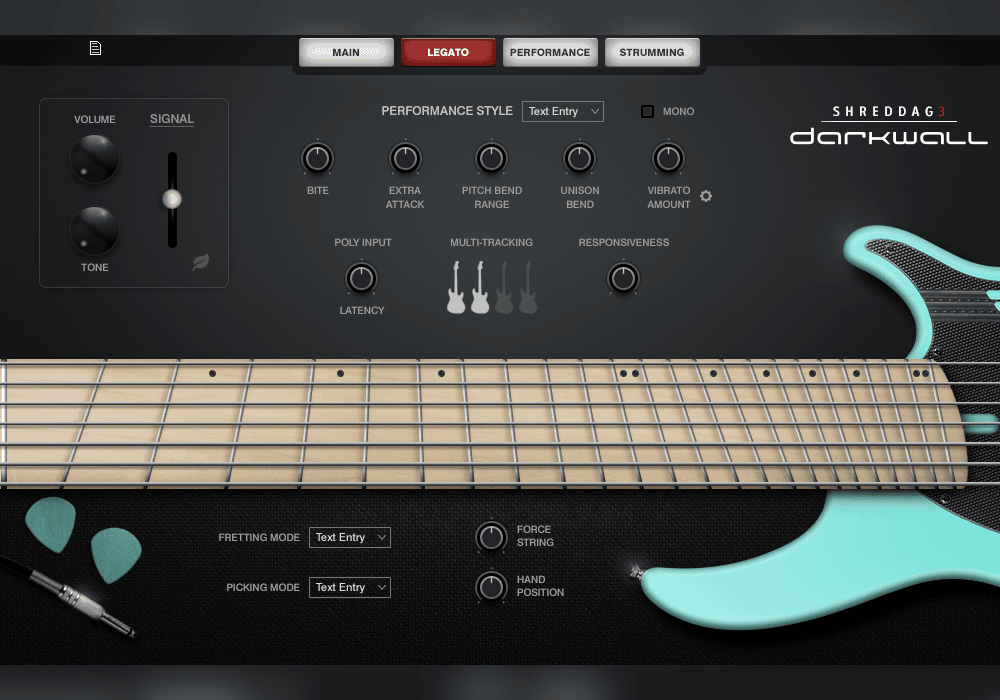Screen dimensions: 1000x700
Task: Click the Responsiveness knob
Action: pyautogui.click(x=623, y=278)
